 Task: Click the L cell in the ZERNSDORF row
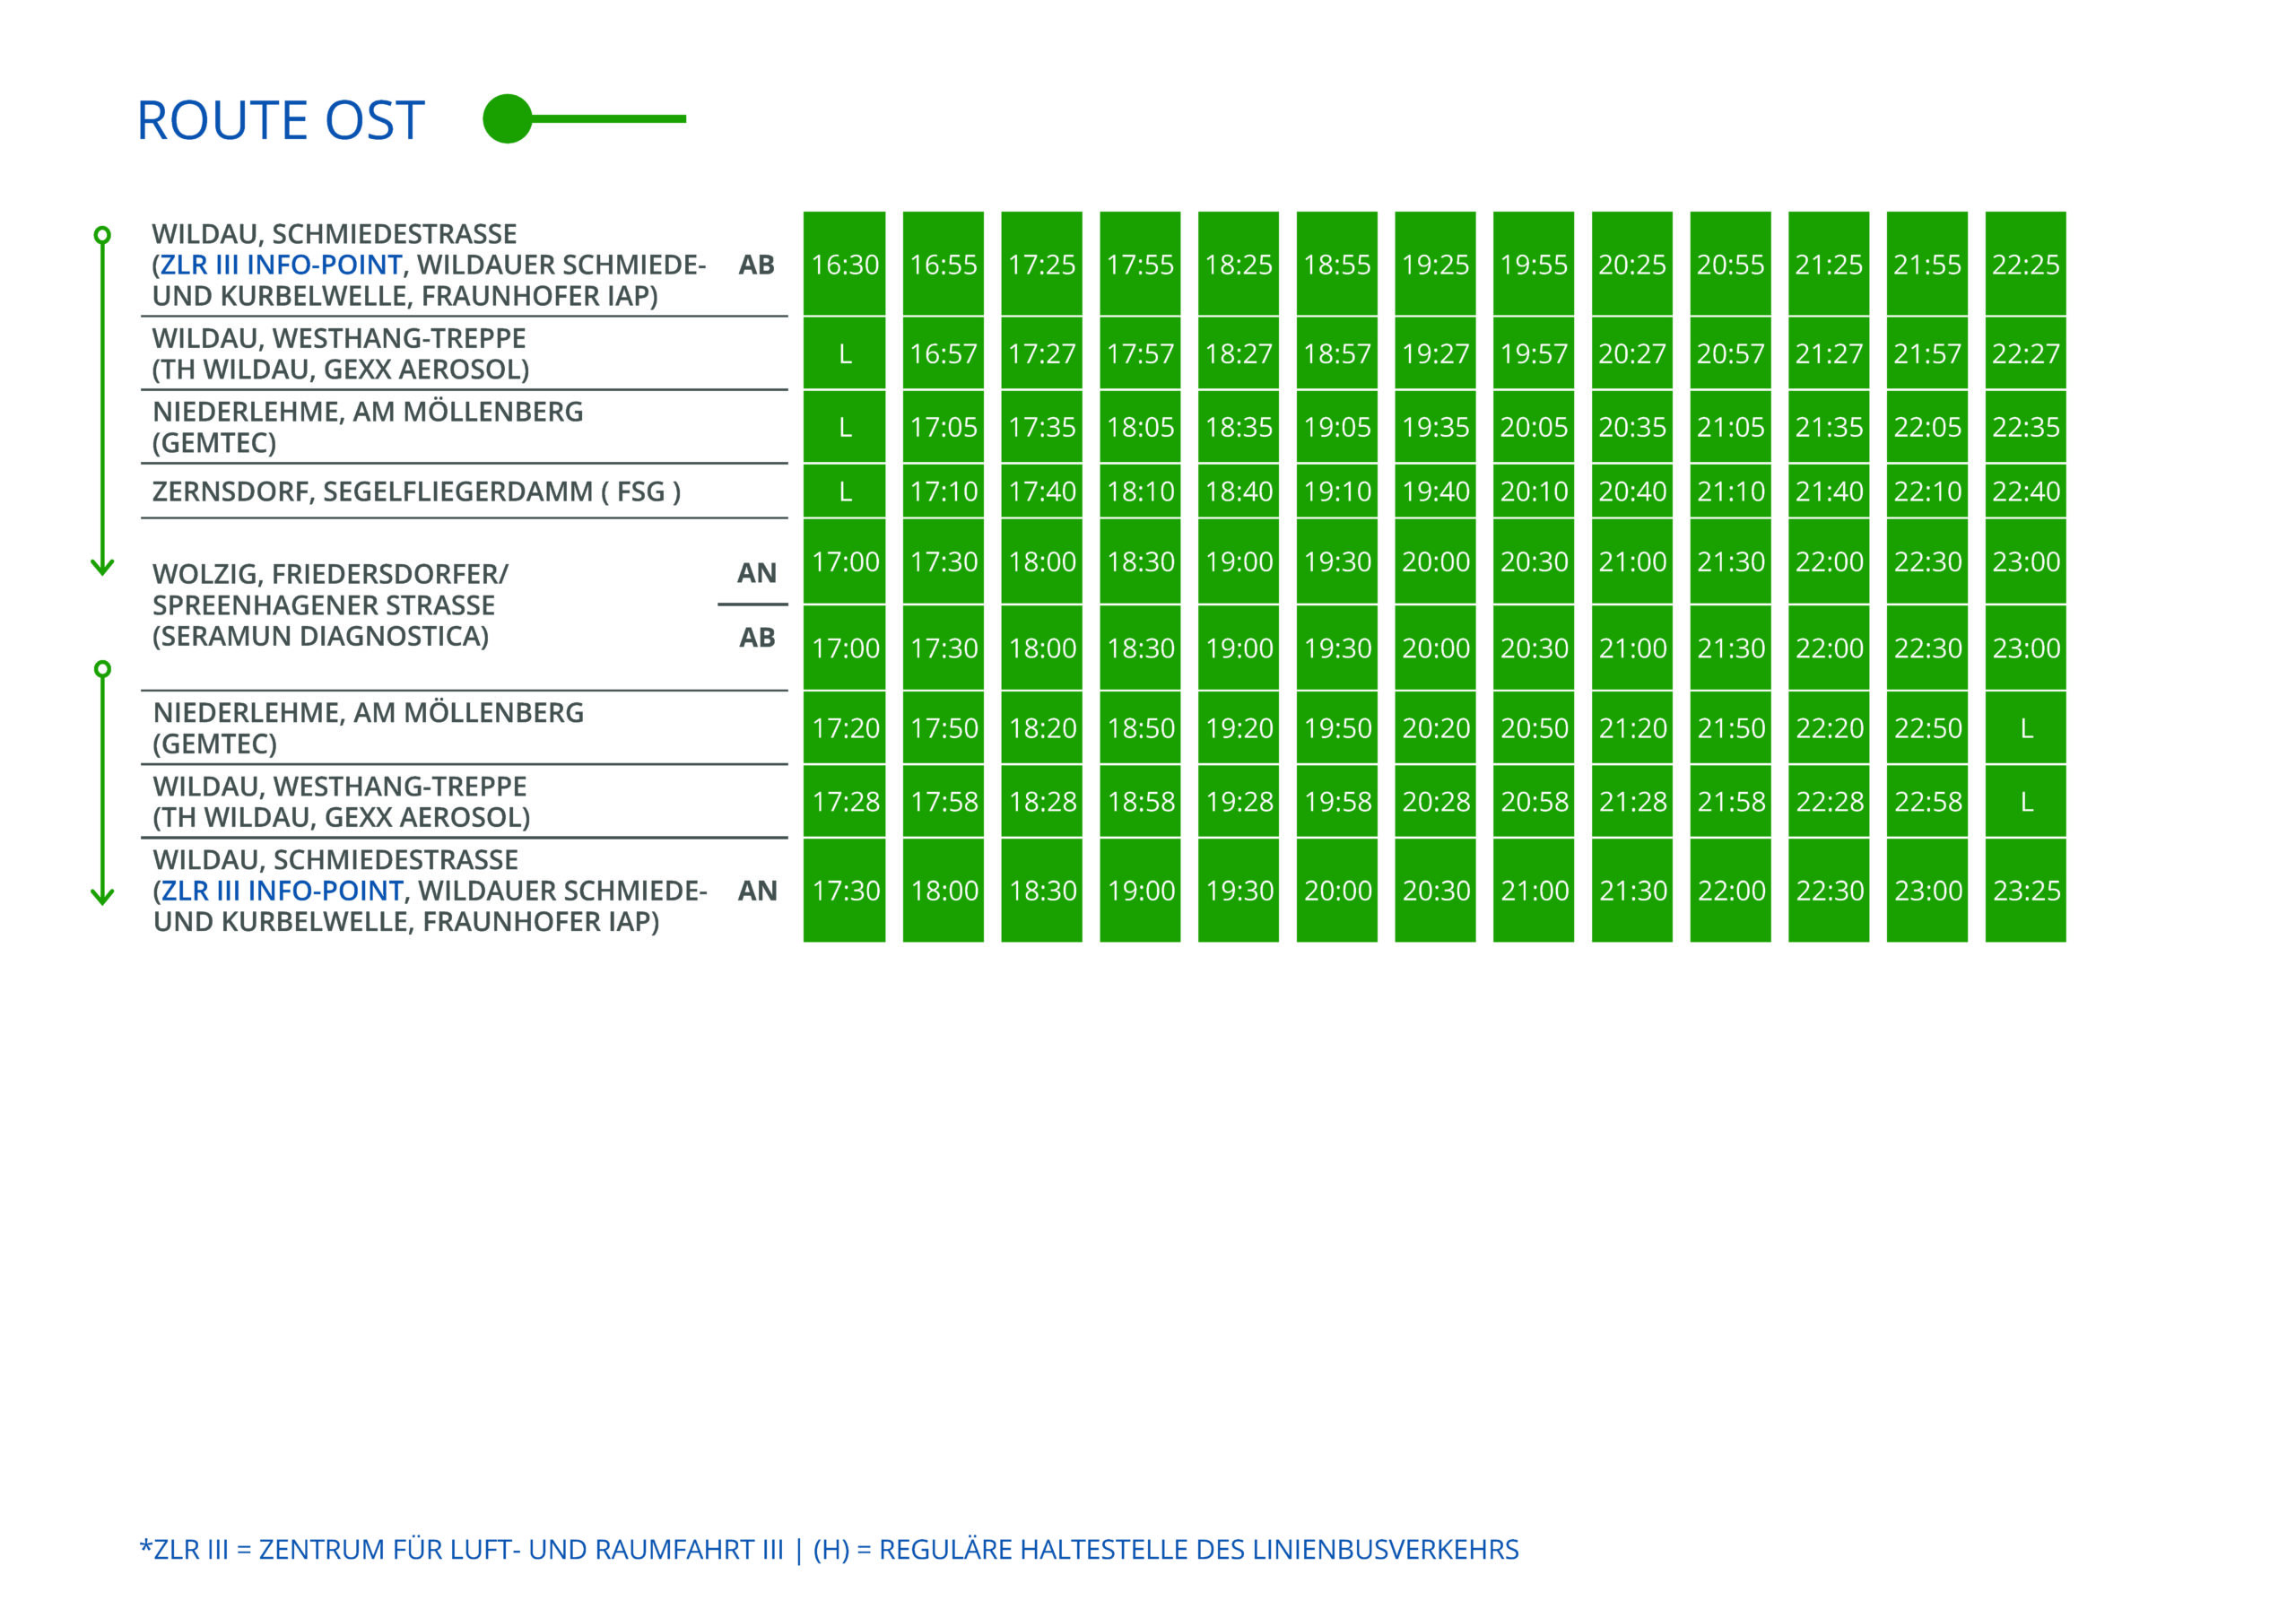pos(845,492)
